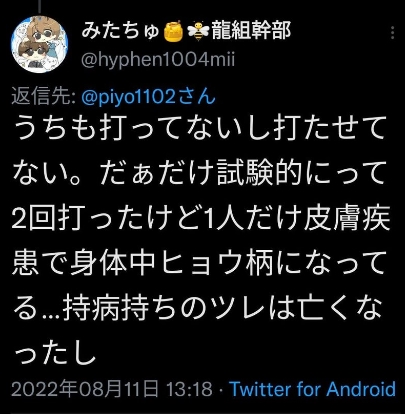Click the bee emoji in display name
The image size is (405, 414).
pos(198,32)
